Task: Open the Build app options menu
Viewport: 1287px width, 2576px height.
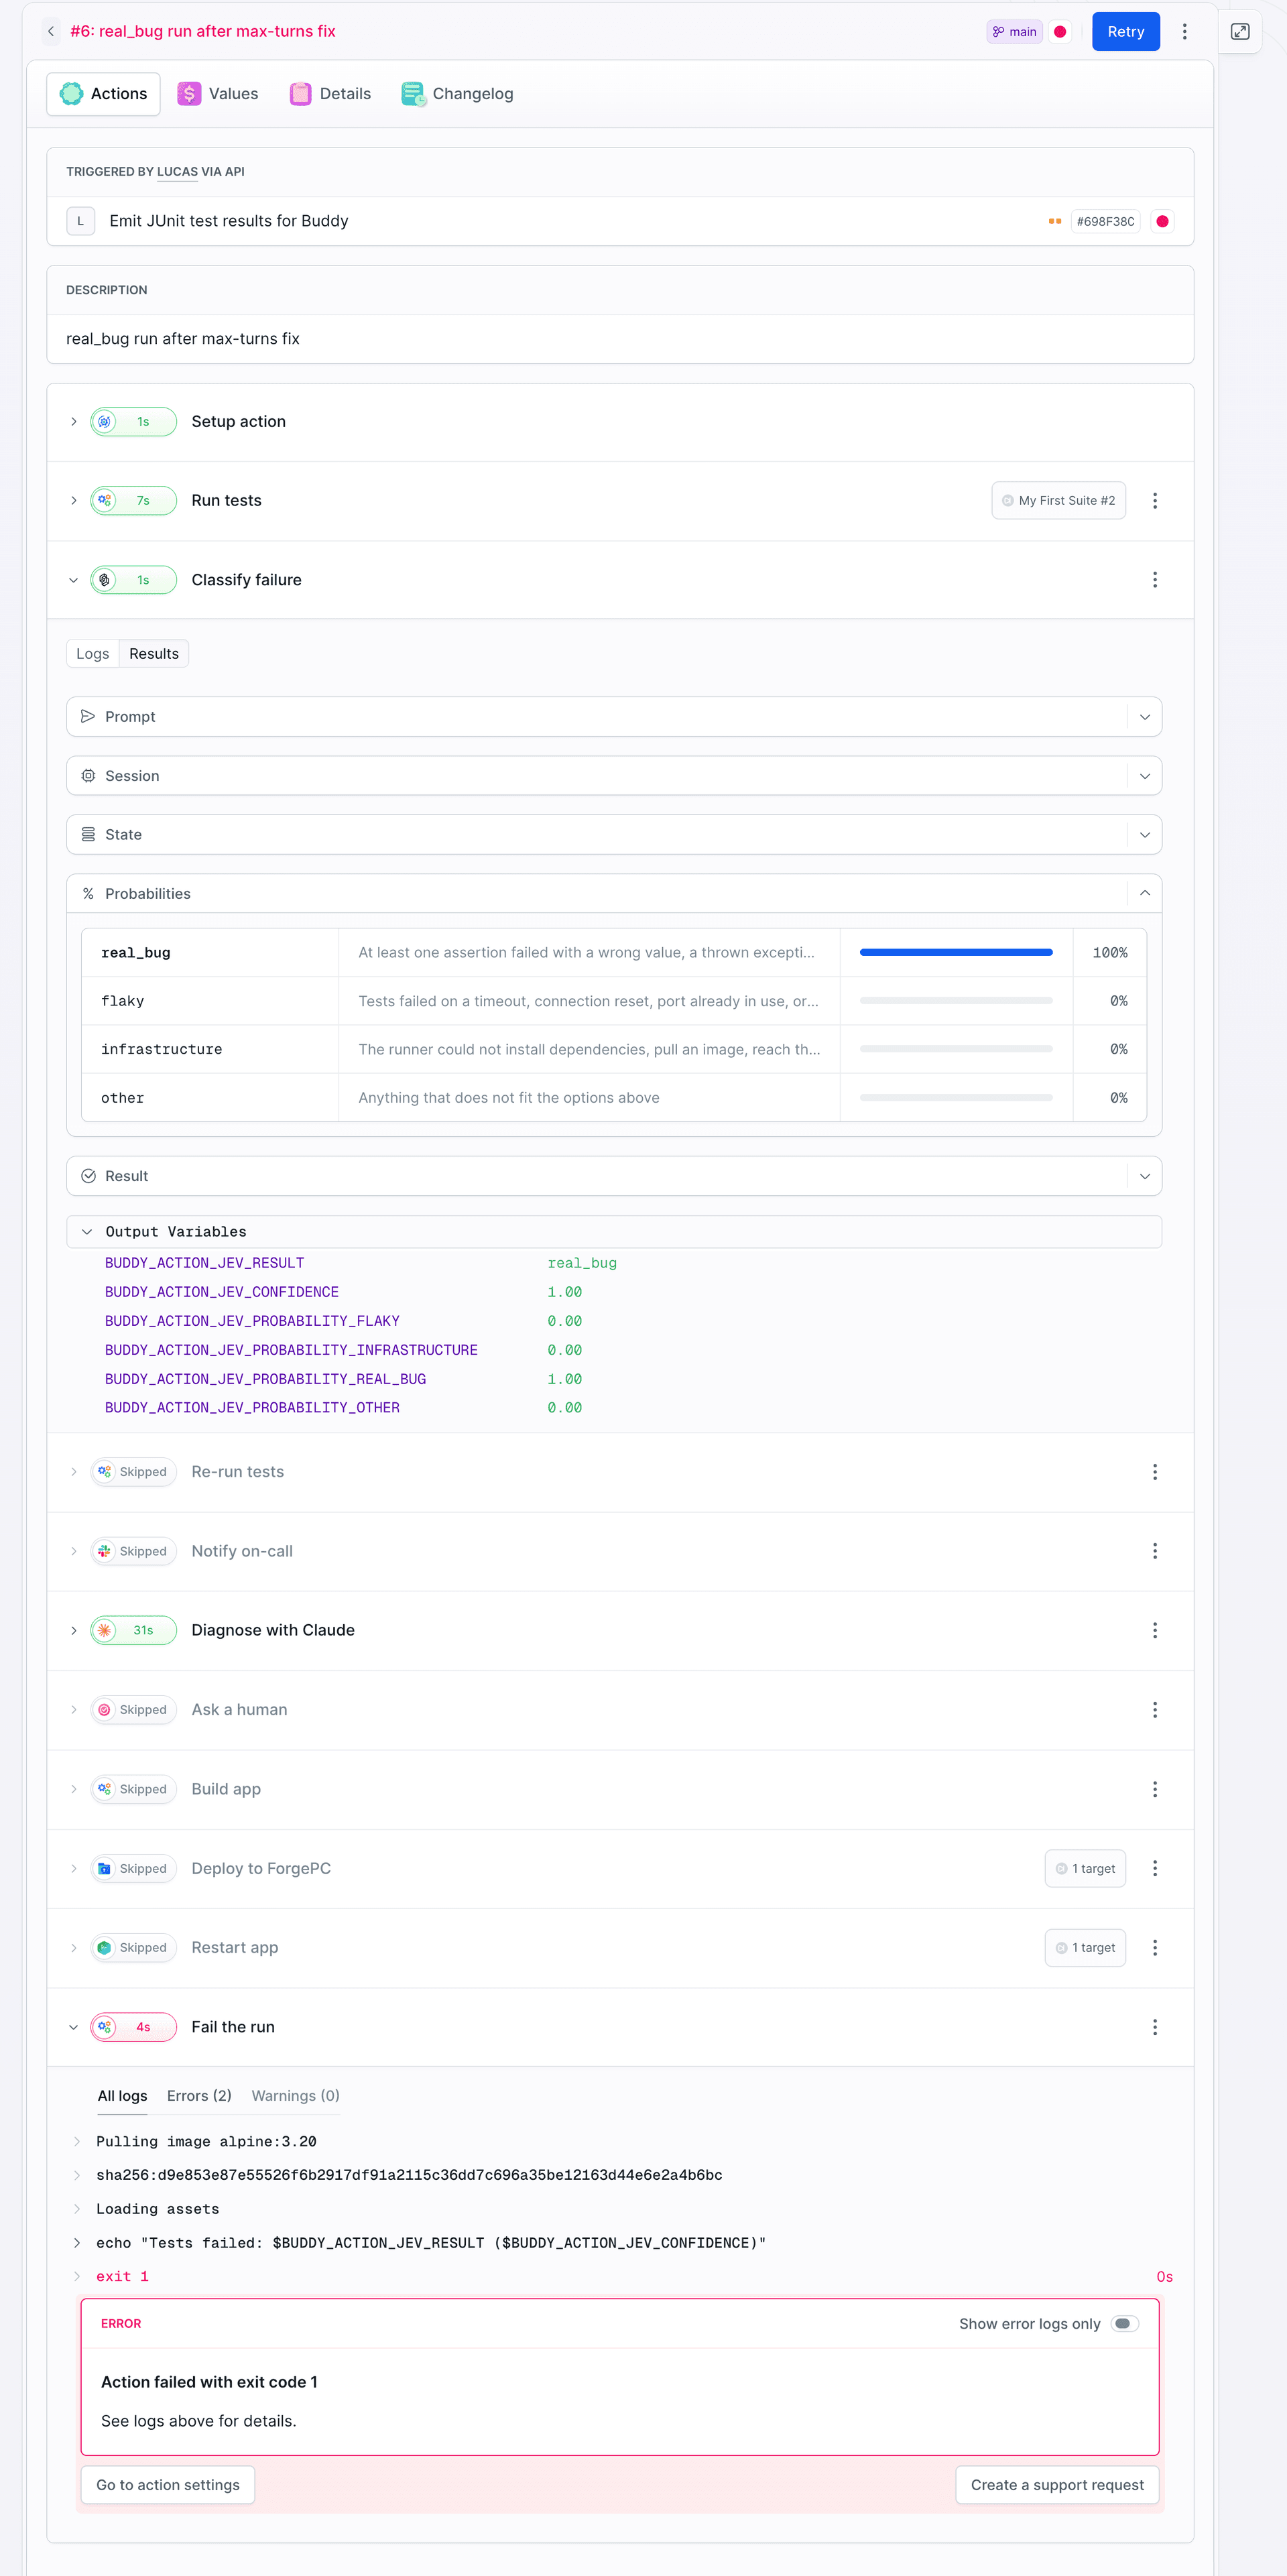Action: point(1155,1789)
